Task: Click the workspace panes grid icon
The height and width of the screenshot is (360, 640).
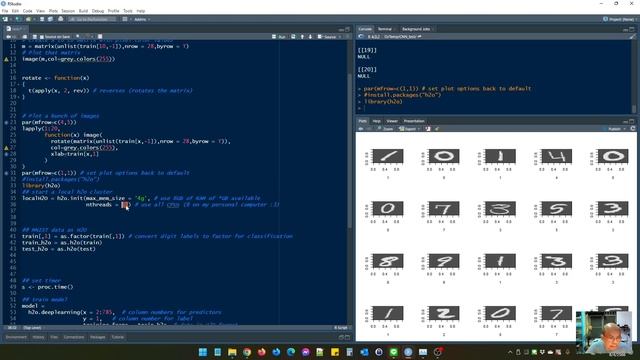Action: 125,19
